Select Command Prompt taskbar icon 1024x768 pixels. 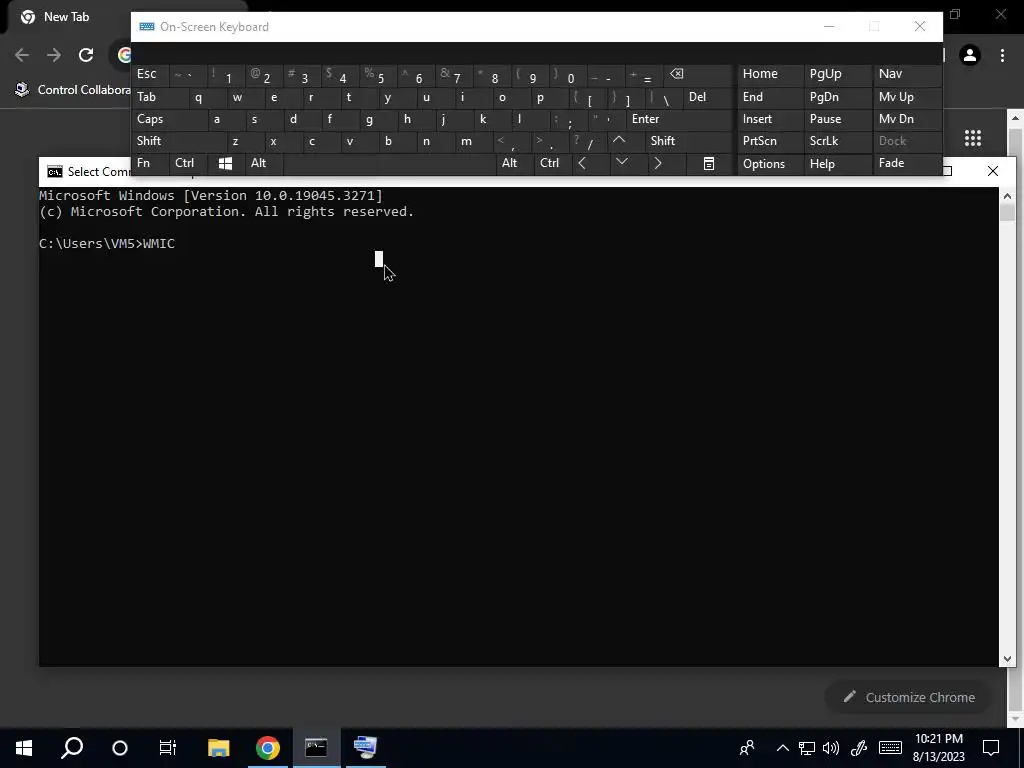coord(316,747)
